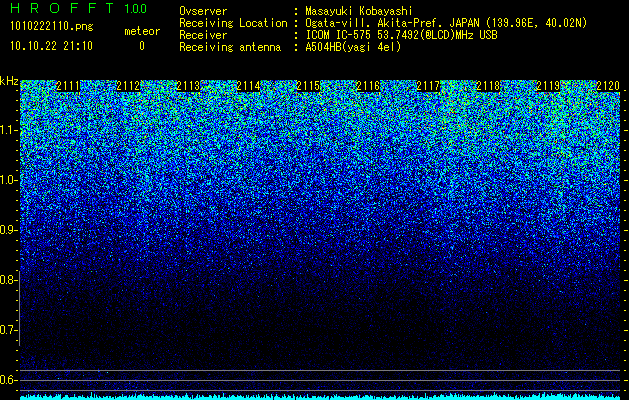The width and height of the screenshot is (629, 400).
Task: Click the 2113 time marker
Action: click(188, 86)
